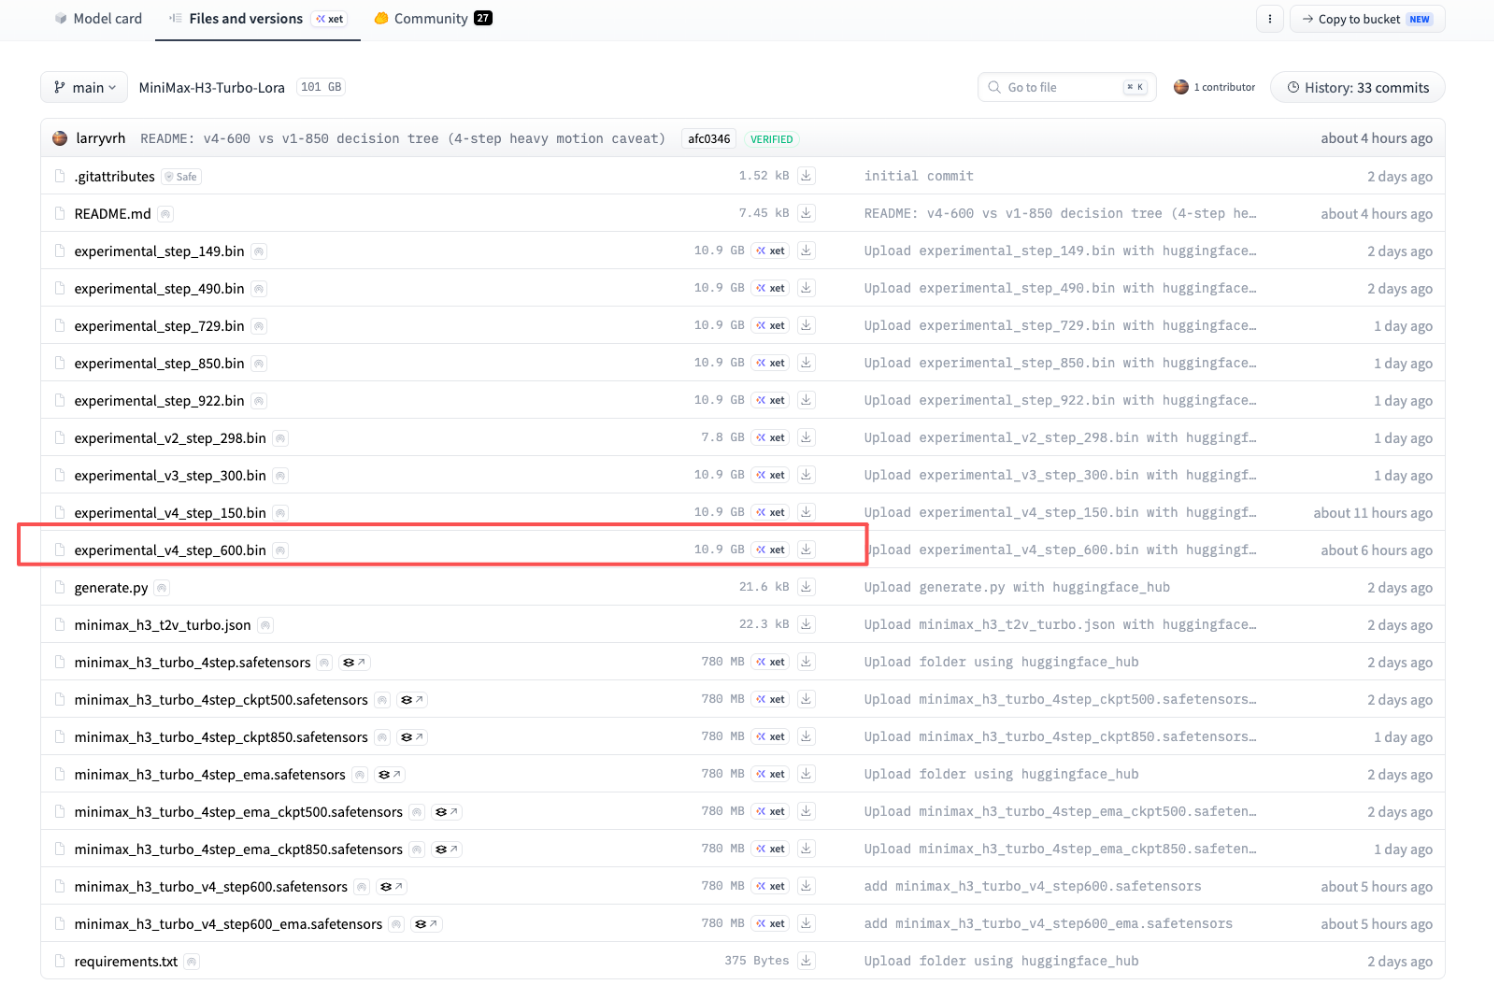Download experimental_v4_step_150.bin via download icon
This screenshot has width=1494, height=991.
tap(806, 512)
